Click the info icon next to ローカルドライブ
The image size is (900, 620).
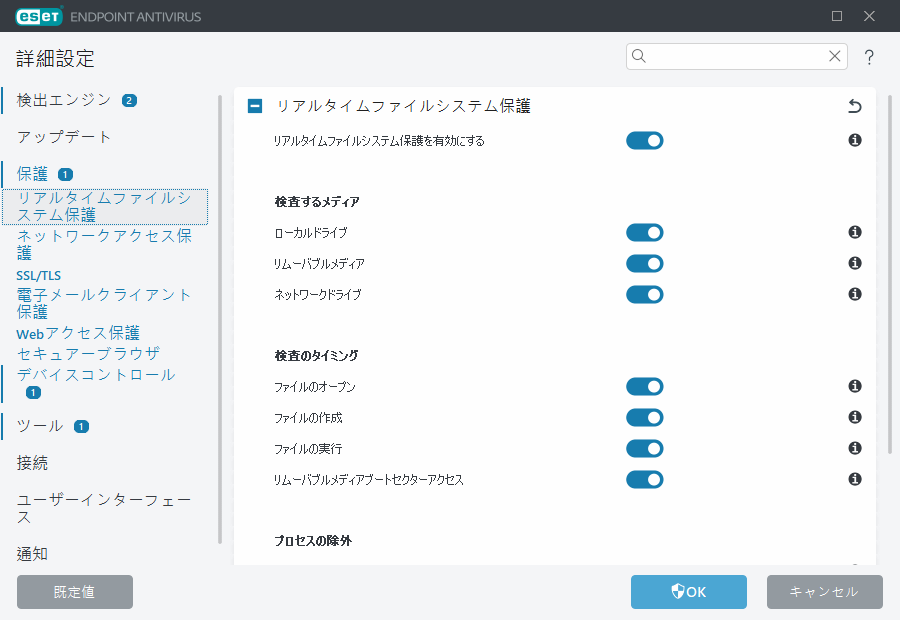pyautogui.click(x=855, y=232)
